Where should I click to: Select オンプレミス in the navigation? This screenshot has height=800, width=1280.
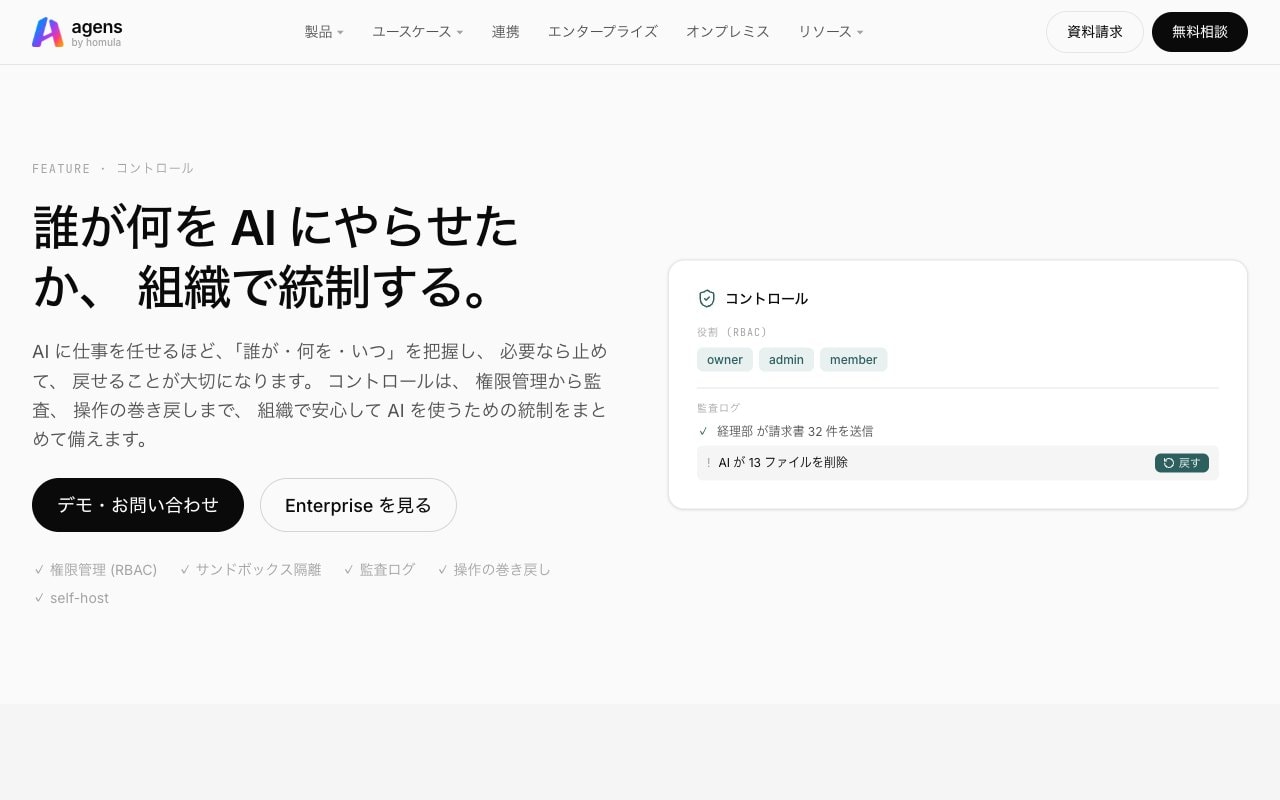click(x=728, y=32)
